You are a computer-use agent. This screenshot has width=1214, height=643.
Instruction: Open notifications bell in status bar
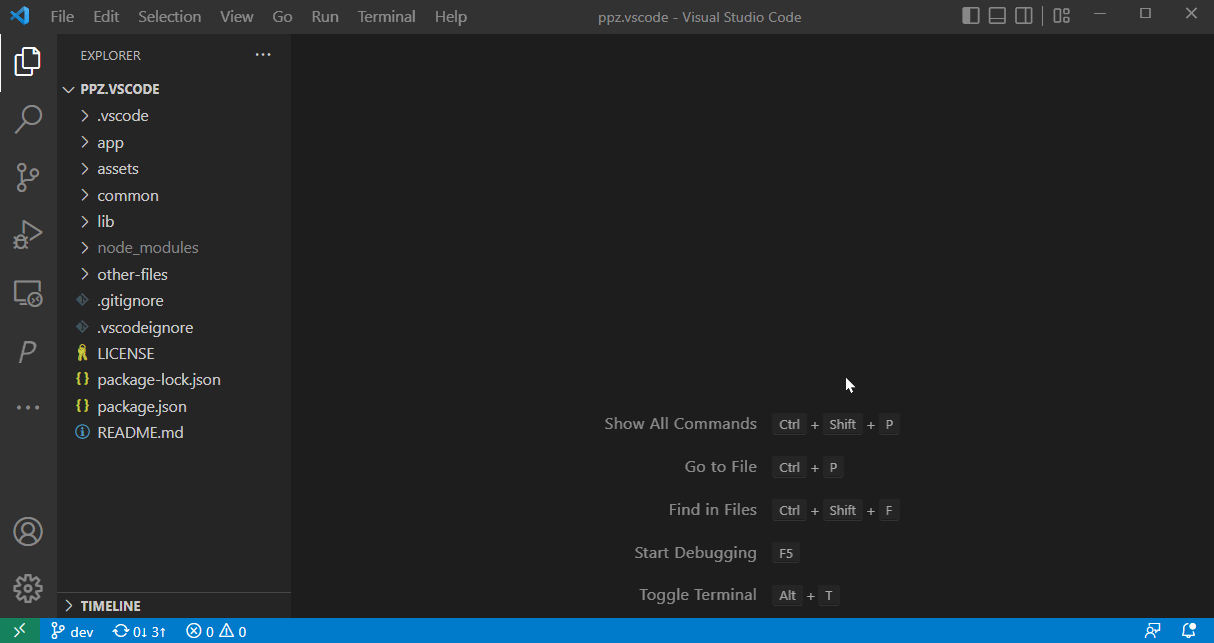pos(1189,631)
